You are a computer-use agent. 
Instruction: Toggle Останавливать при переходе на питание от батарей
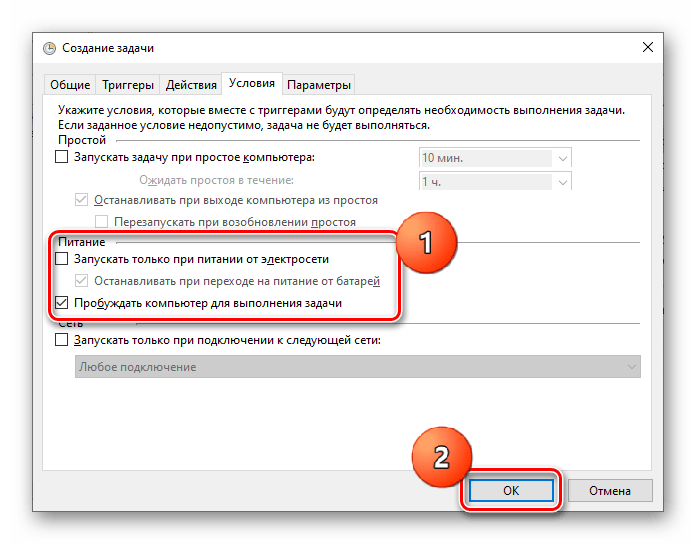click(81, 280)
